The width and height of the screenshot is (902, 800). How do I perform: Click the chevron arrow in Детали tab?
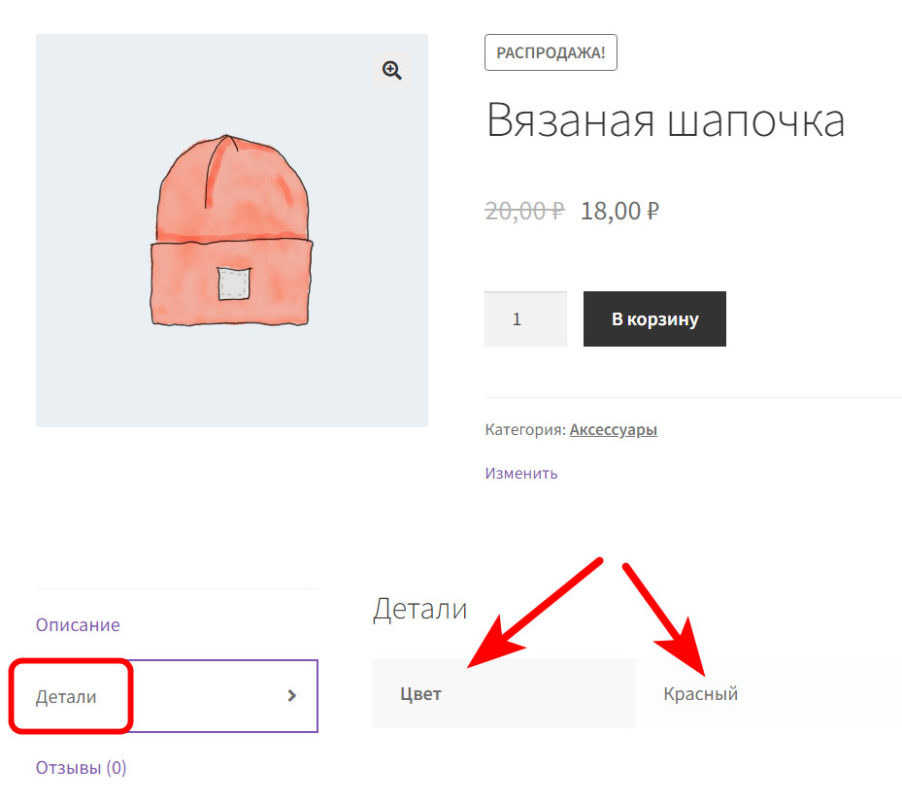pos(292,696)
